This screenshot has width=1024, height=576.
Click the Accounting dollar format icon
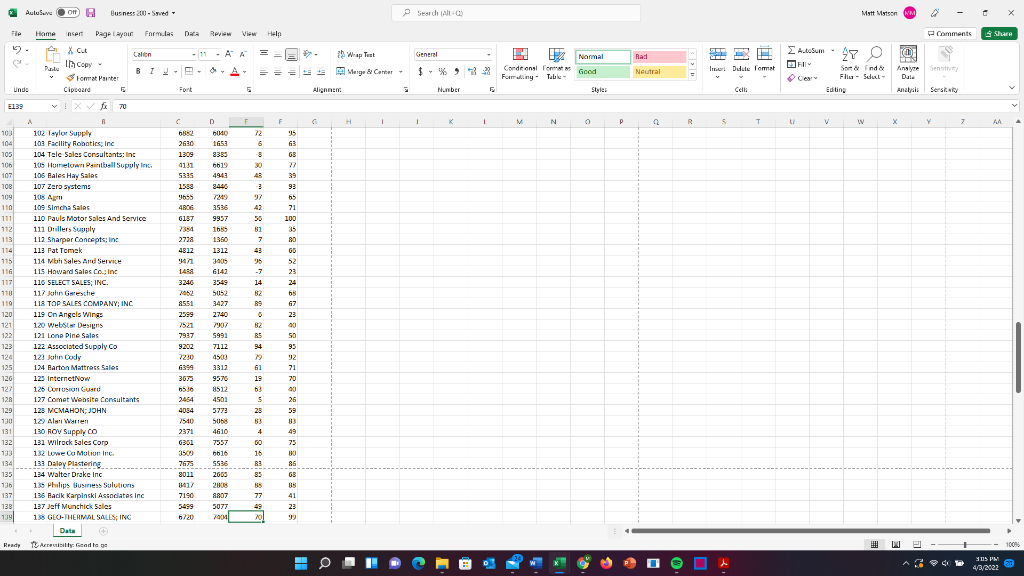[421, 72]
